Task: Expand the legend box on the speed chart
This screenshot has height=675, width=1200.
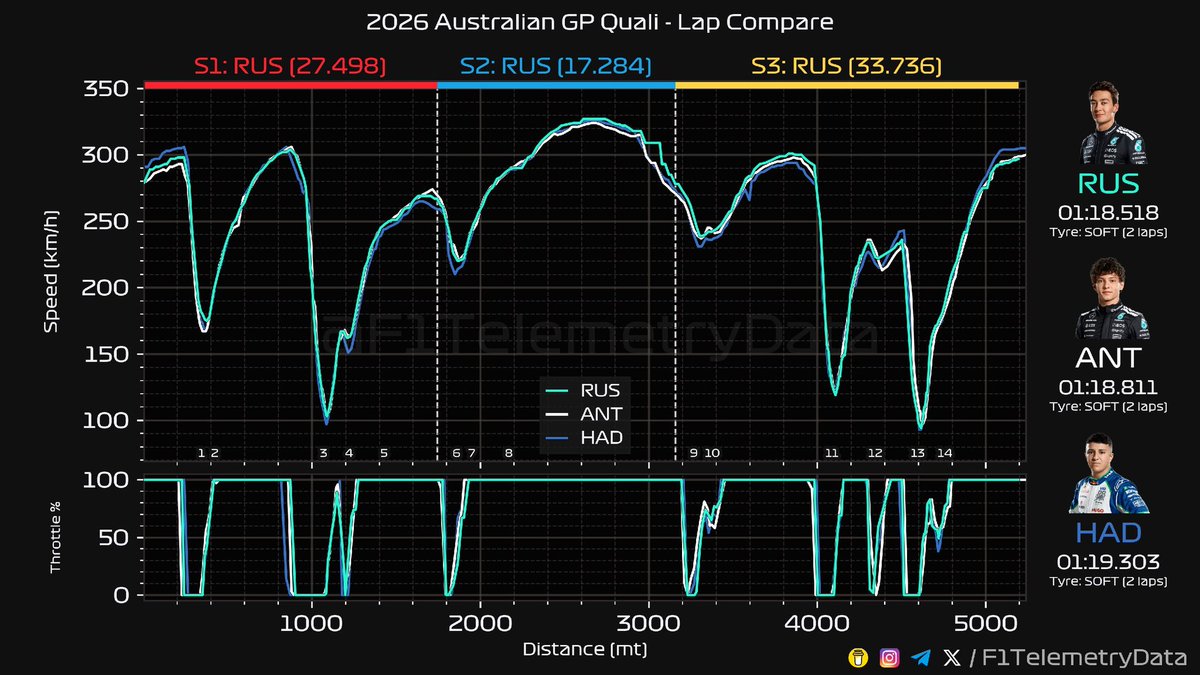Action: 583,414
